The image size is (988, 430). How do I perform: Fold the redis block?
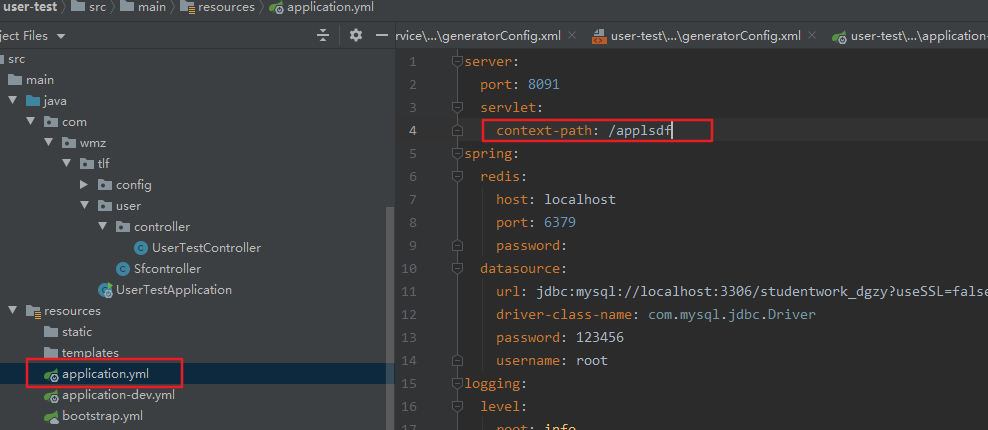point(457,177)
